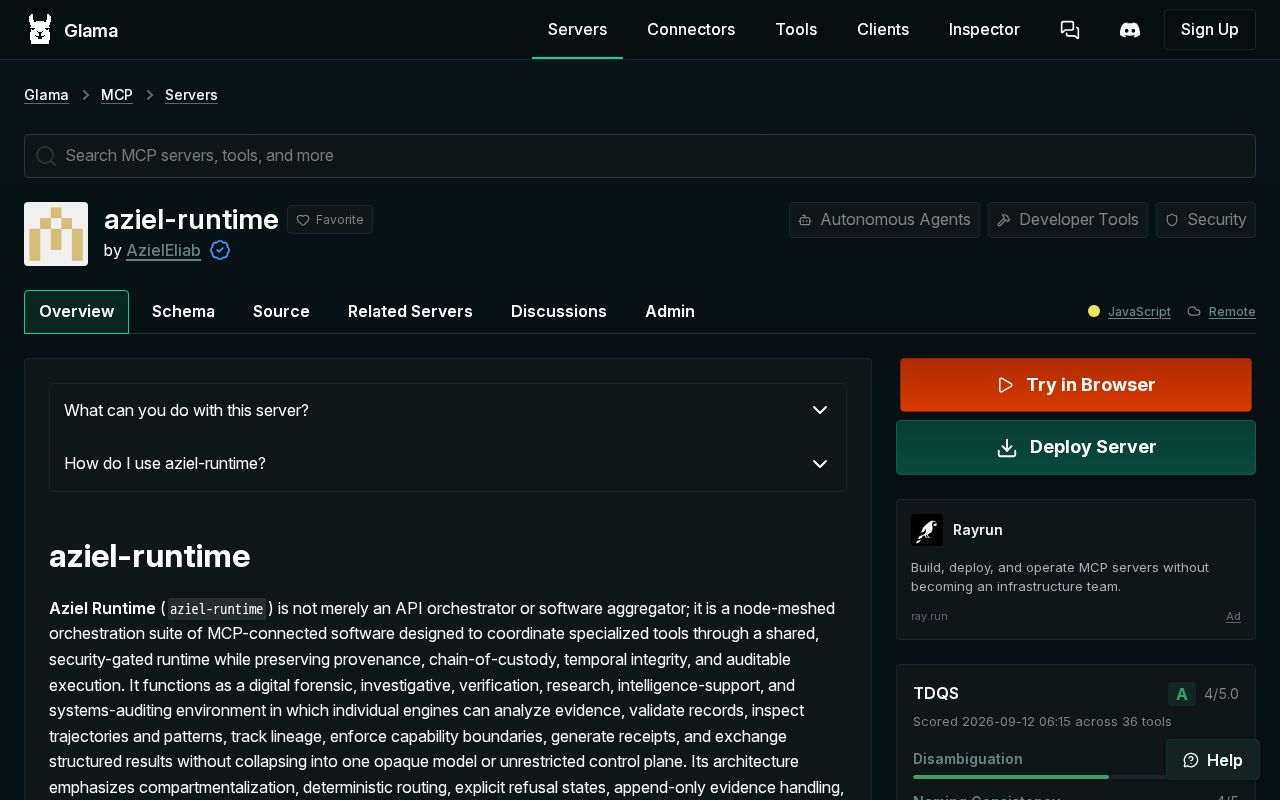1280x800 pixels.
Task: Click the inline code 'aziel-runtime' in description
Action: click(x=217, y=609)
